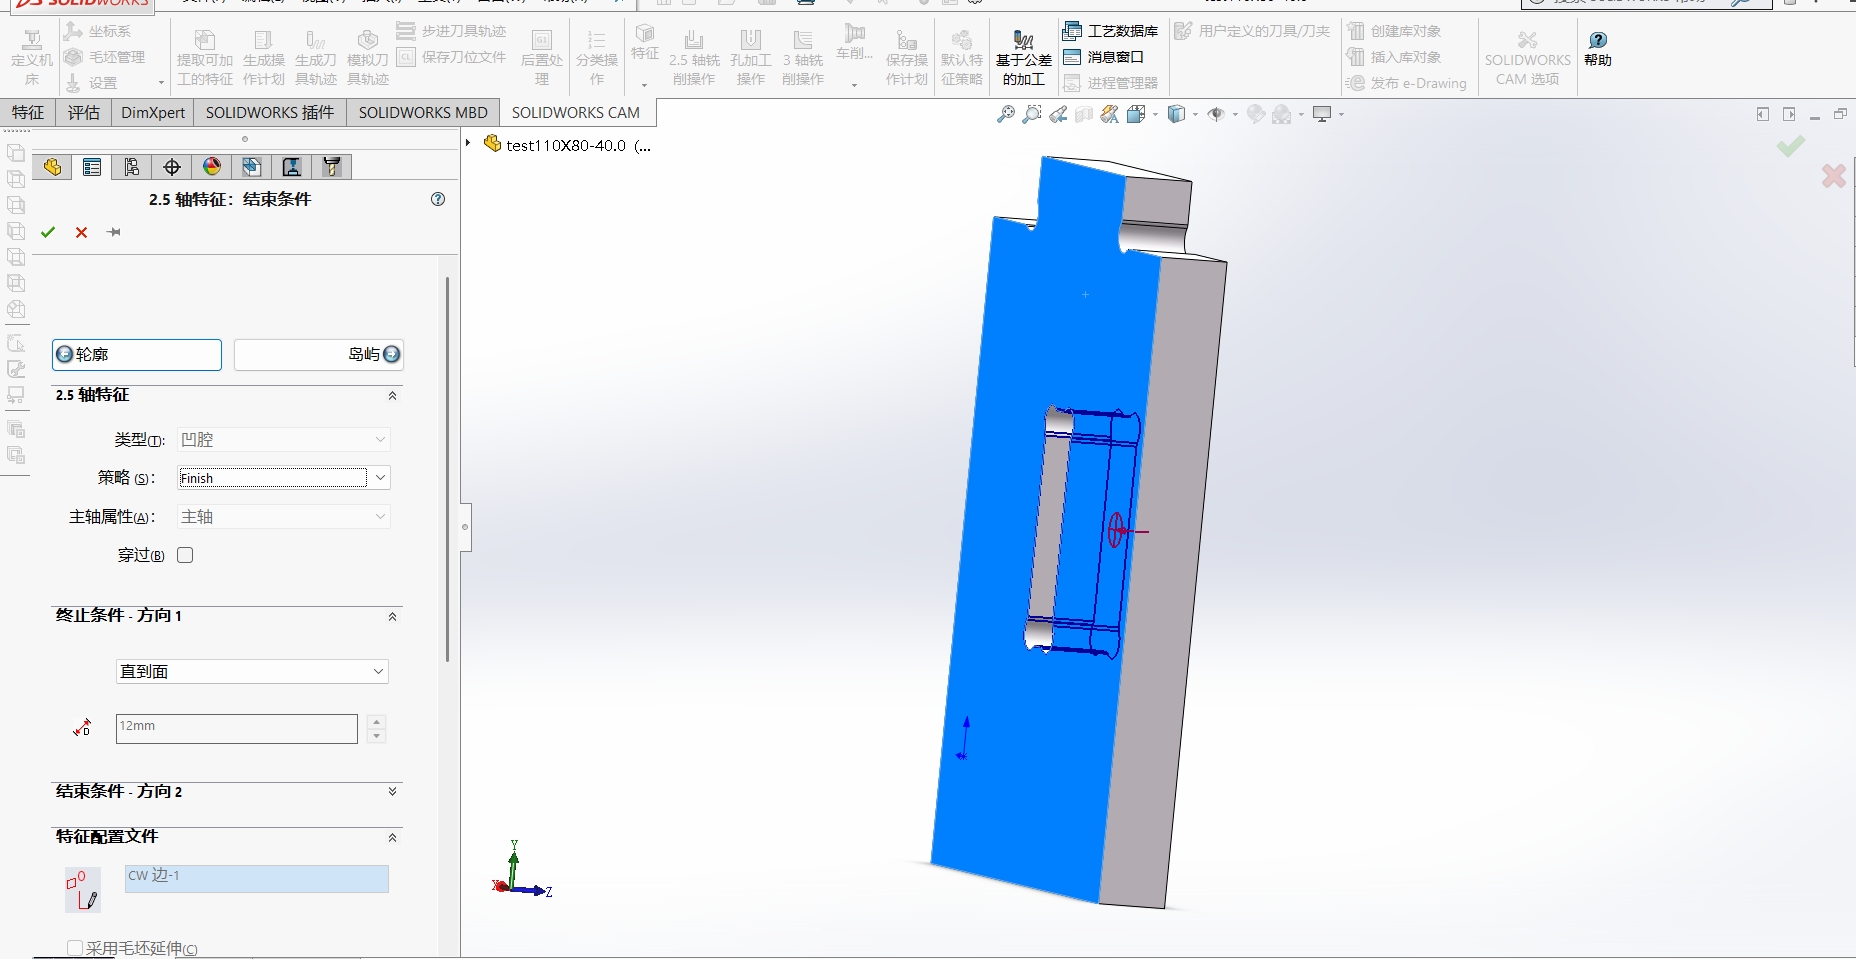This screenshot has width=1856, height=959.
Task: Click the Previous View icon
Action: pos(1058,115)
